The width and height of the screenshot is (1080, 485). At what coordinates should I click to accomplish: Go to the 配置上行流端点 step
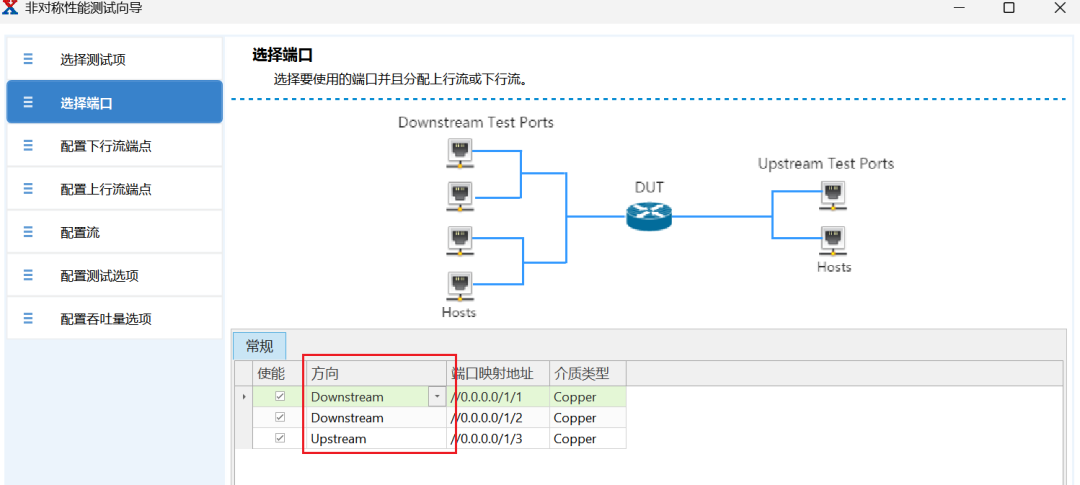(x=106, y=189)
